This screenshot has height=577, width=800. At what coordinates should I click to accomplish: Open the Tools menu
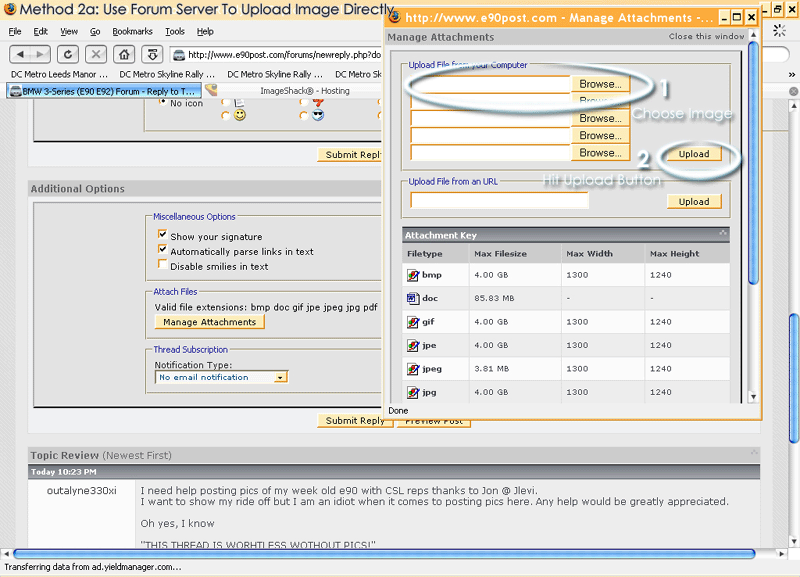tap(174, 32)
